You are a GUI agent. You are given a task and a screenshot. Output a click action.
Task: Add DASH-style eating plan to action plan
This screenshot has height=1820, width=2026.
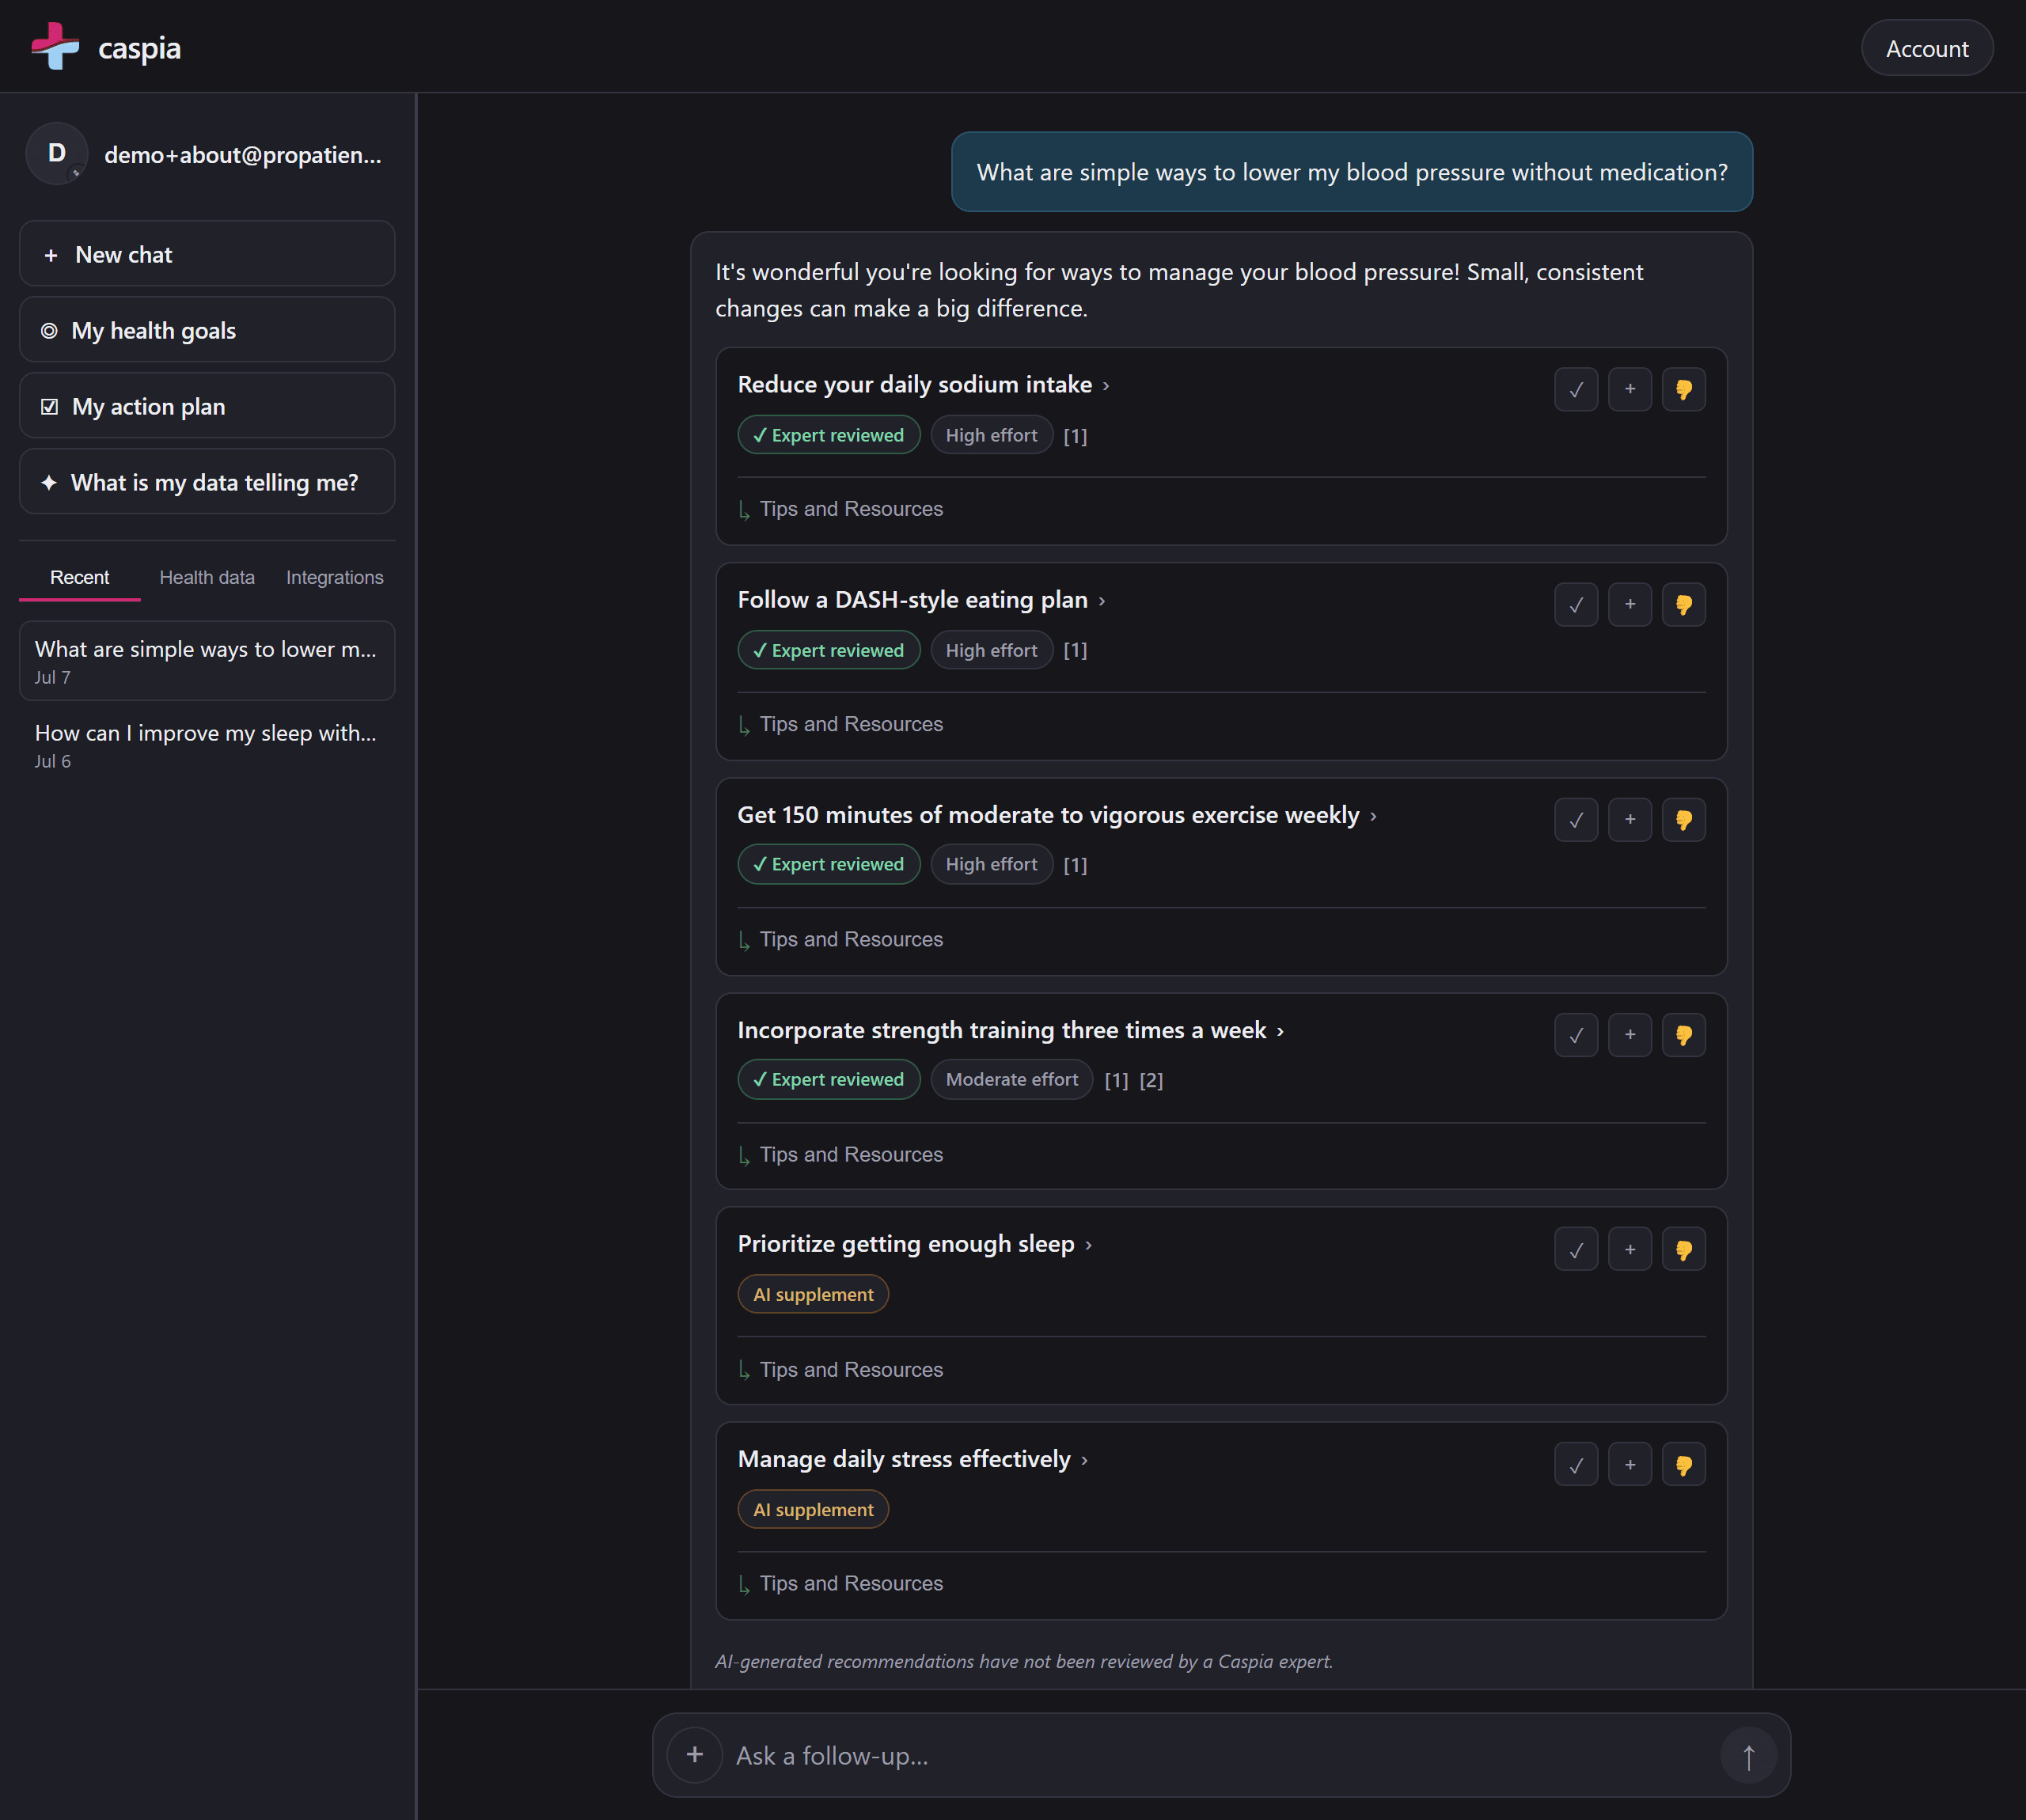[1630, 604]
